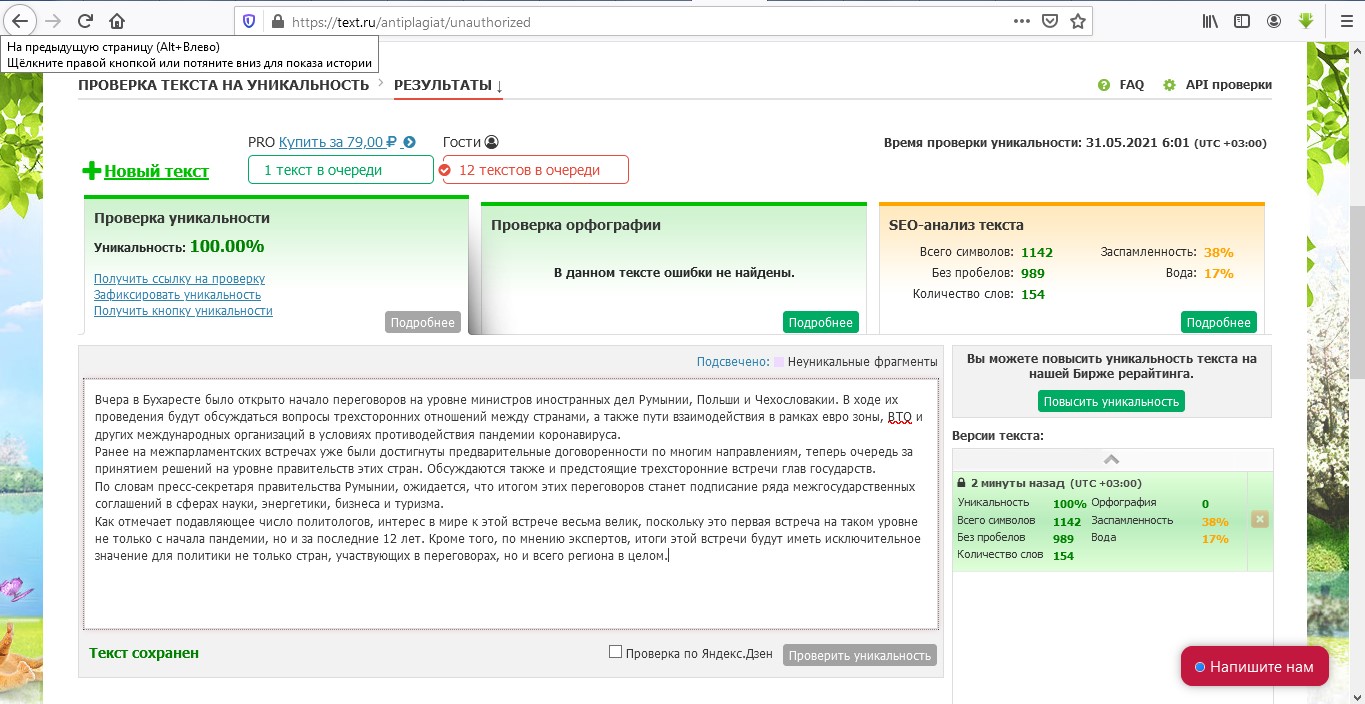Click Получить ссылку на проверку

[x=180, y=279]
